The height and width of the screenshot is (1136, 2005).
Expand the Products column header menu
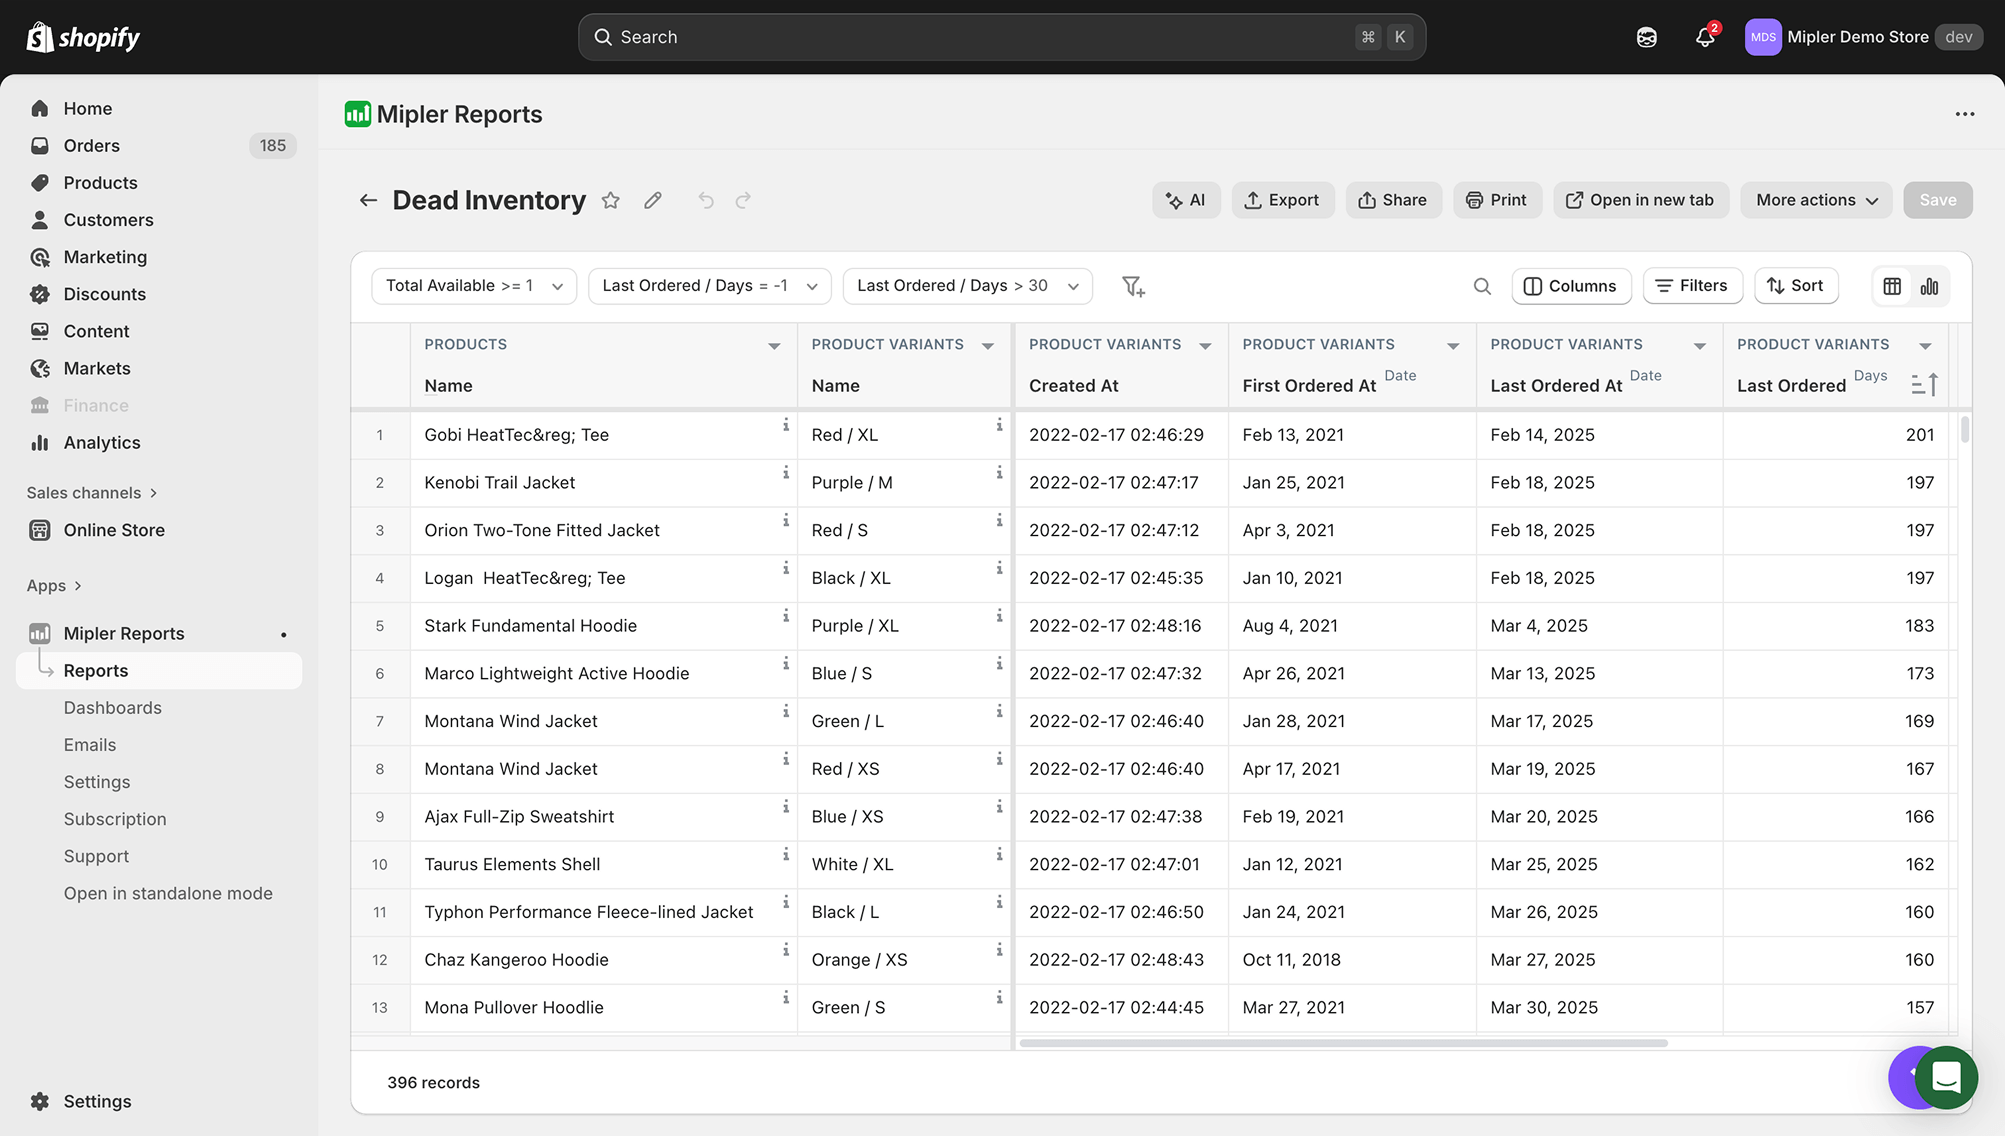774,344
